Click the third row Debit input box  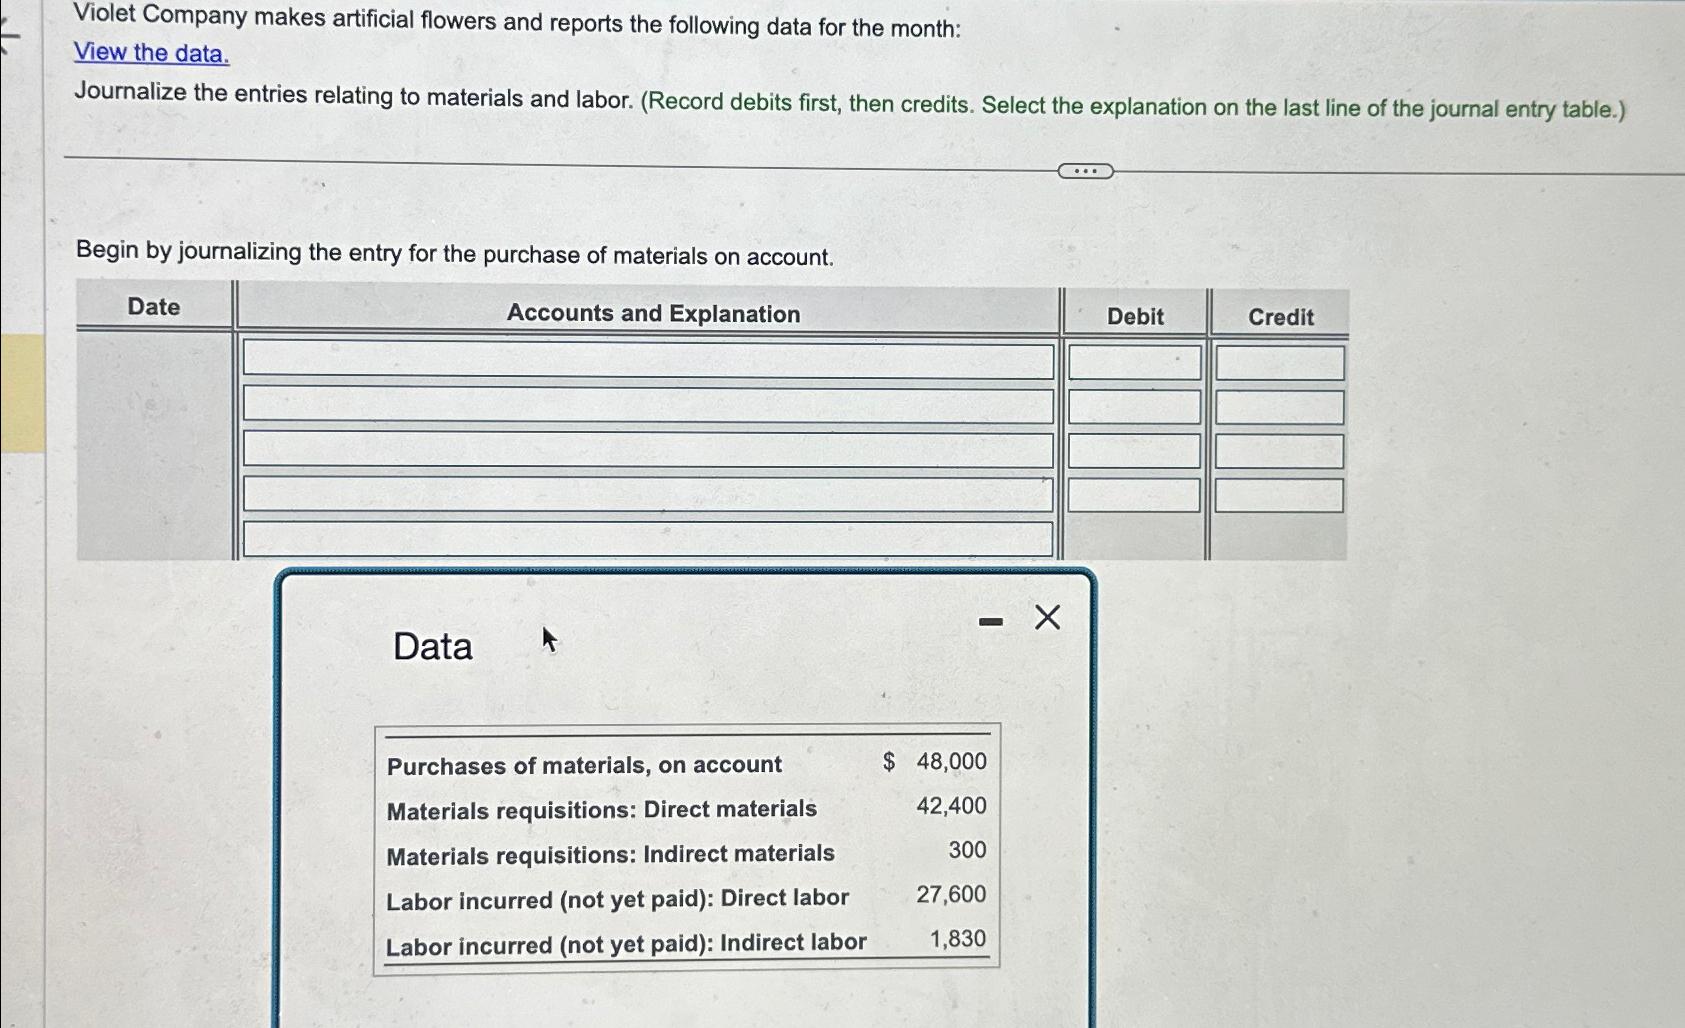pos(1134,451)
